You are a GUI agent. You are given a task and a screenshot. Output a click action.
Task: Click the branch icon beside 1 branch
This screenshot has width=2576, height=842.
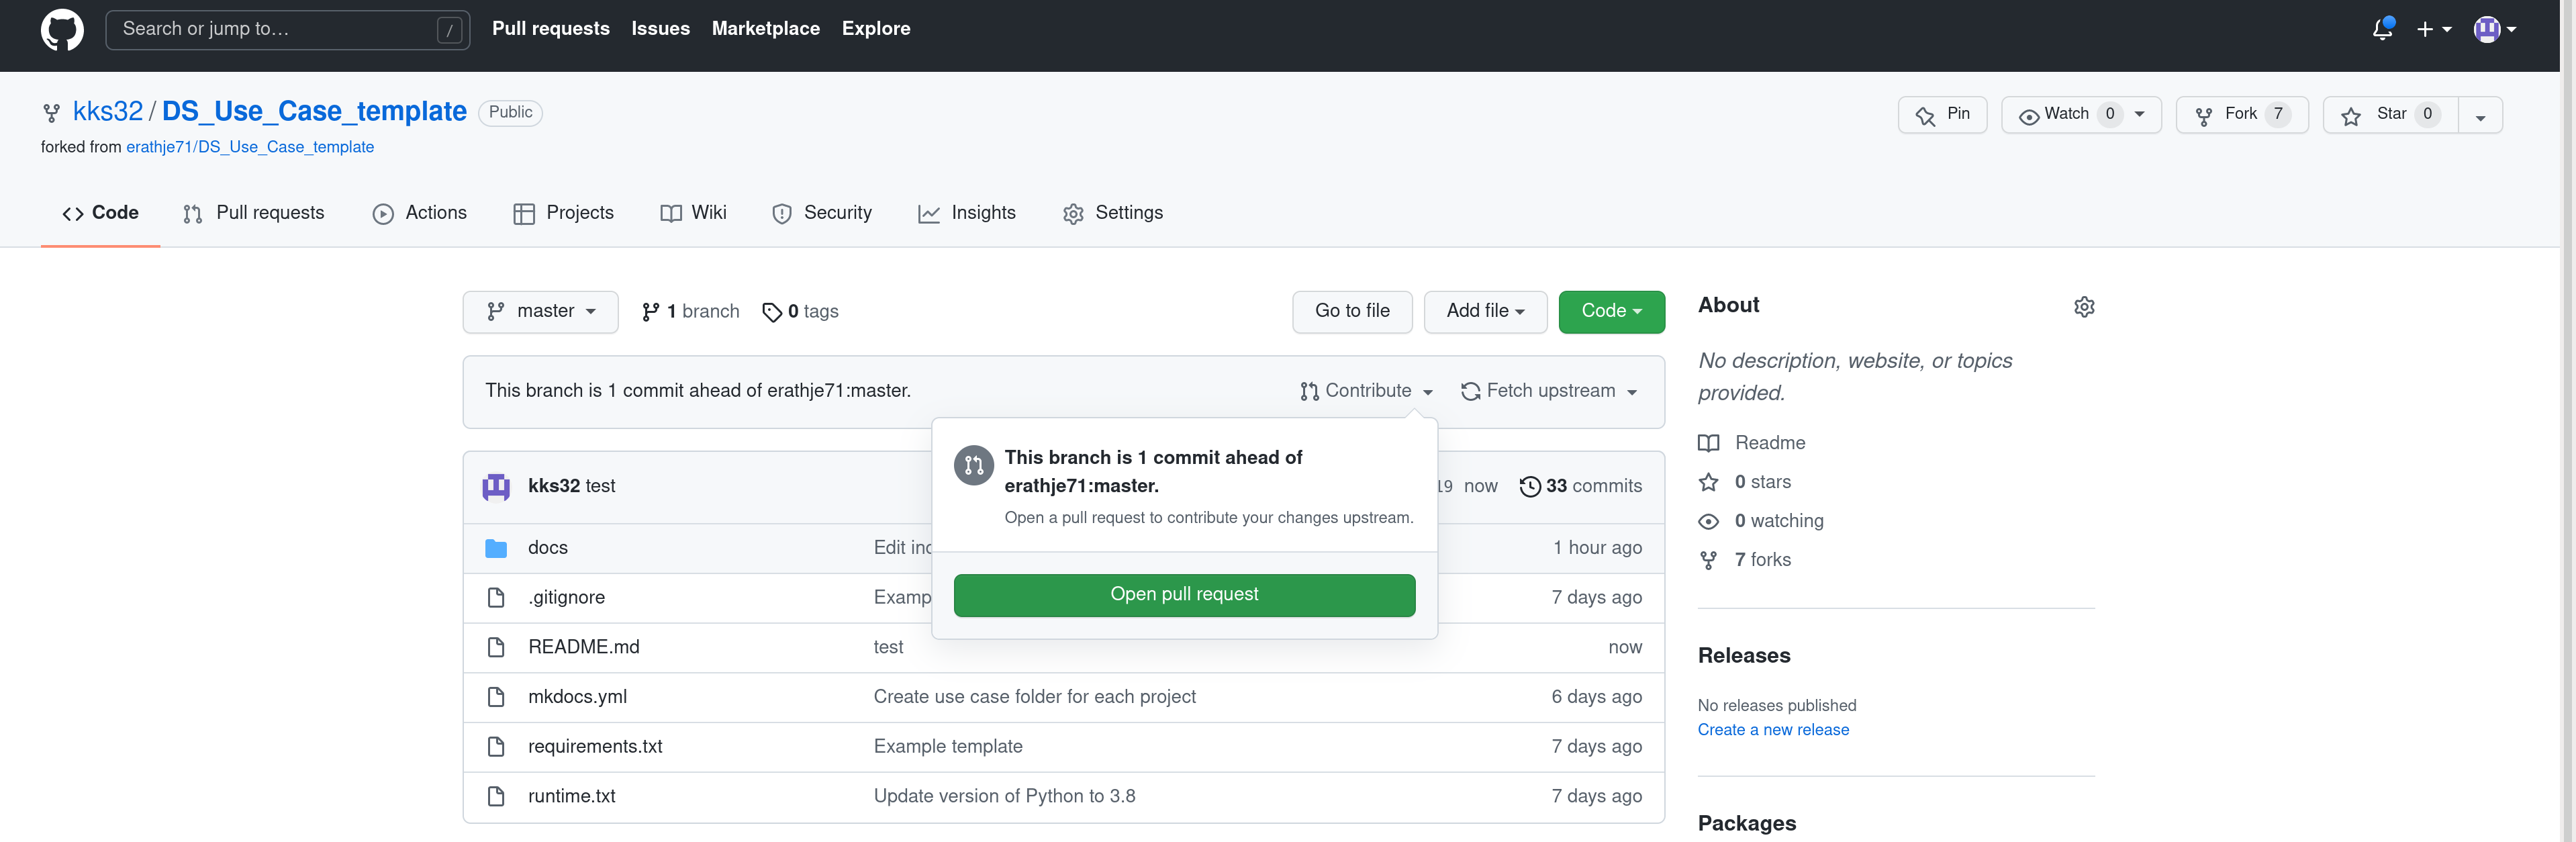pos(650,312)
